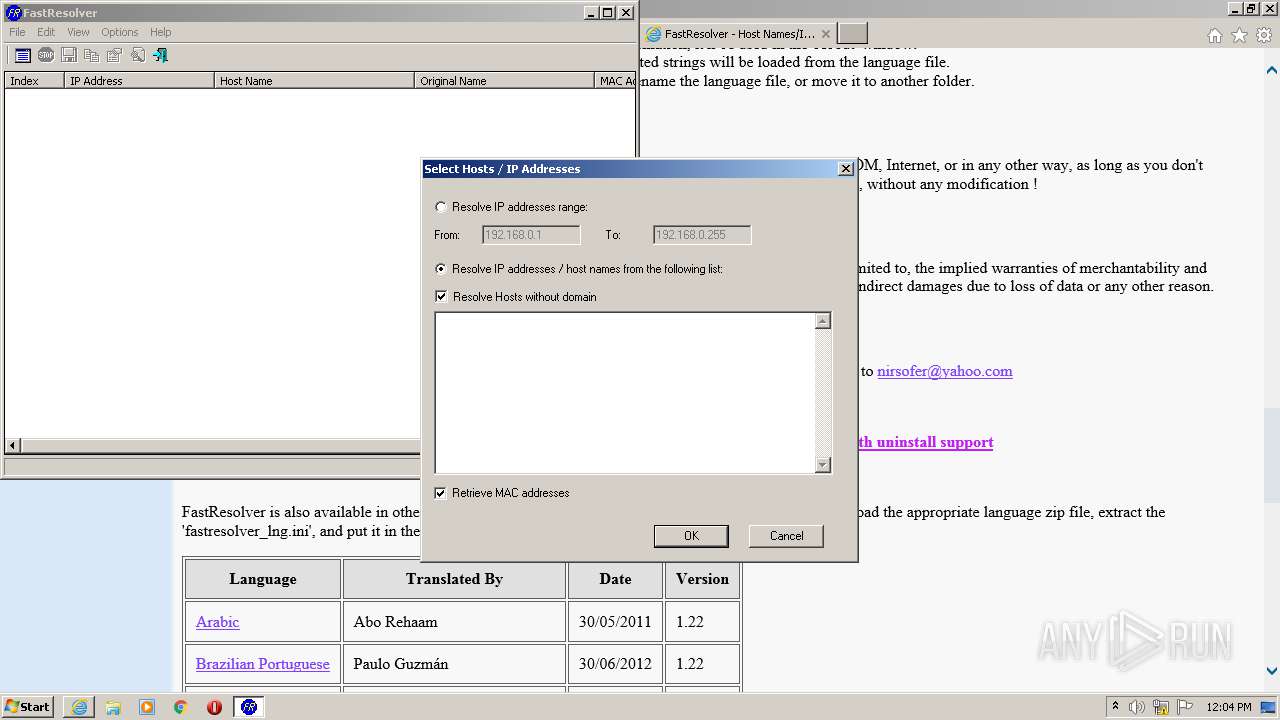Click browser page scroll up arrow
This screenshot has width=1280, height=720.
click(1272, 70)
